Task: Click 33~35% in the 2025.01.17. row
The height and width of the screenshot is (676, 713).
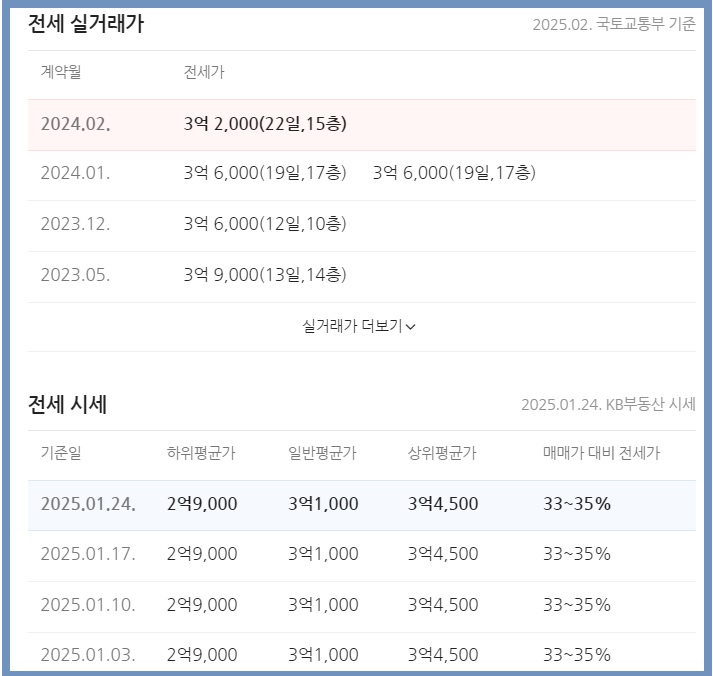Action: point(577,554)
